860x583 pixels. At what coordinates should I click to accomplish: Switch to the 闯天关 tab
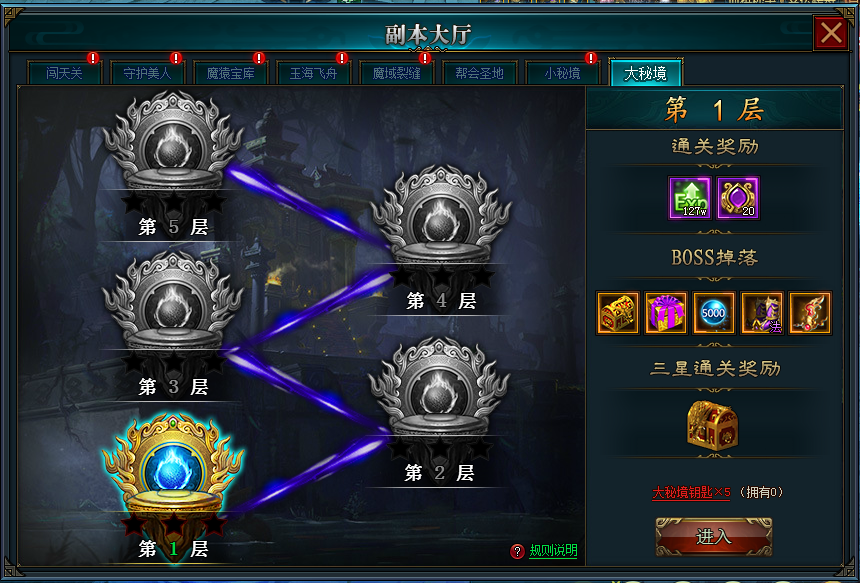click(x=64, y=73)
